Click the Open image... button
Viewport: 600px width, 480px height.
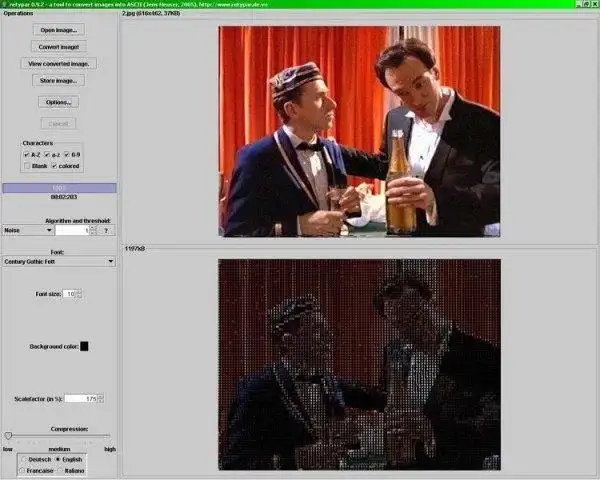tap(59, 30)
